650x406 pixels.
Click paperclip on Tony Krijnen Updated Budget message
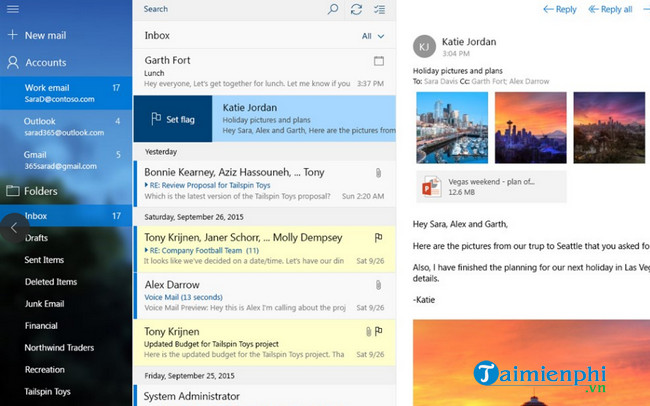[368, 331]
